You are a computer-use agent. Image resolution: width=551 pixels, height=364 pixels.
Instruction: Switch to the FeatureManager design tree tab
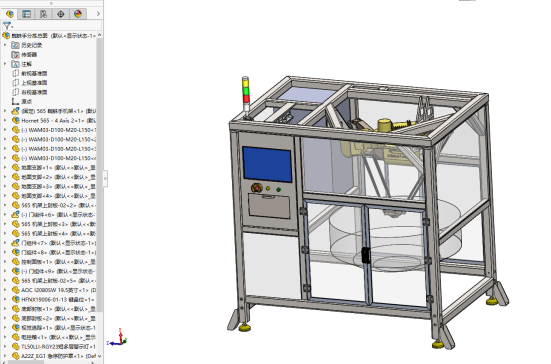[x=9, y=14]
